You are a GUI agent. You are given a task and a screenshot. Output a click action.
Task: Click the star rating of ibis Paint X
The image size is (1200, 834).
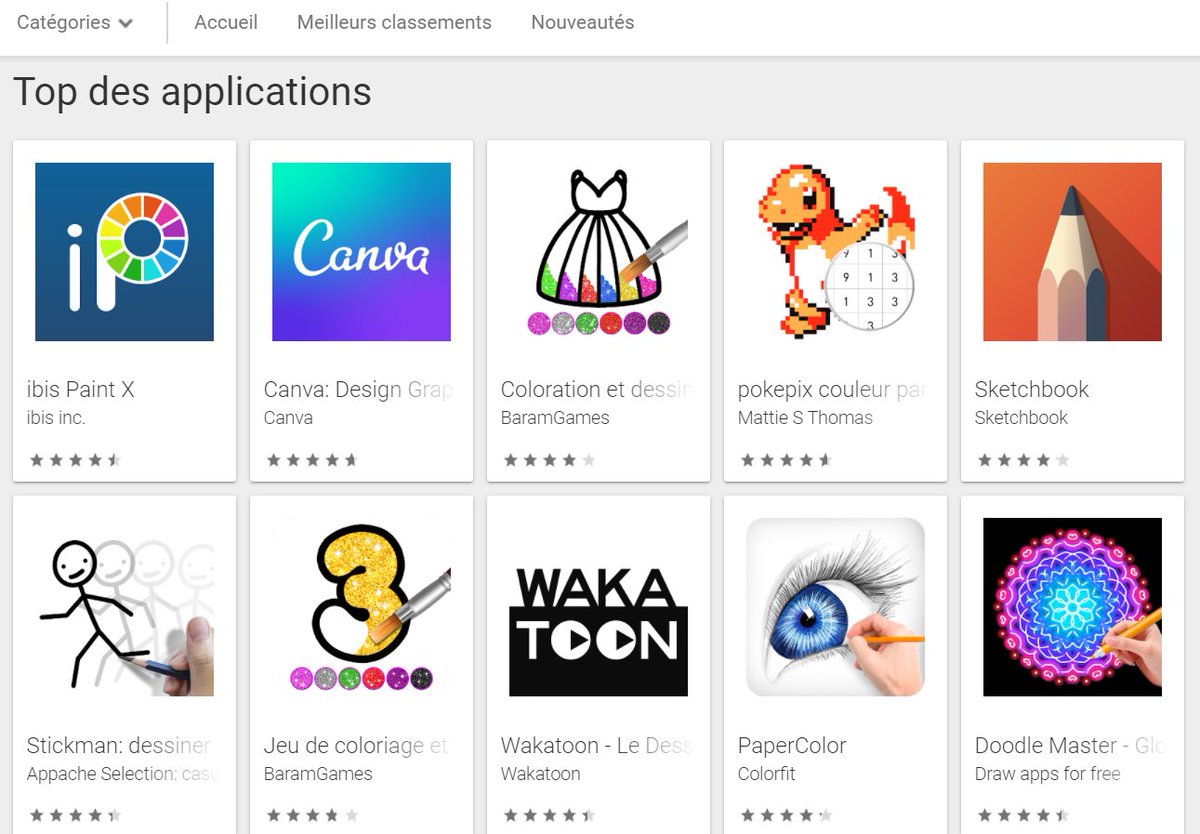(75, 461)
